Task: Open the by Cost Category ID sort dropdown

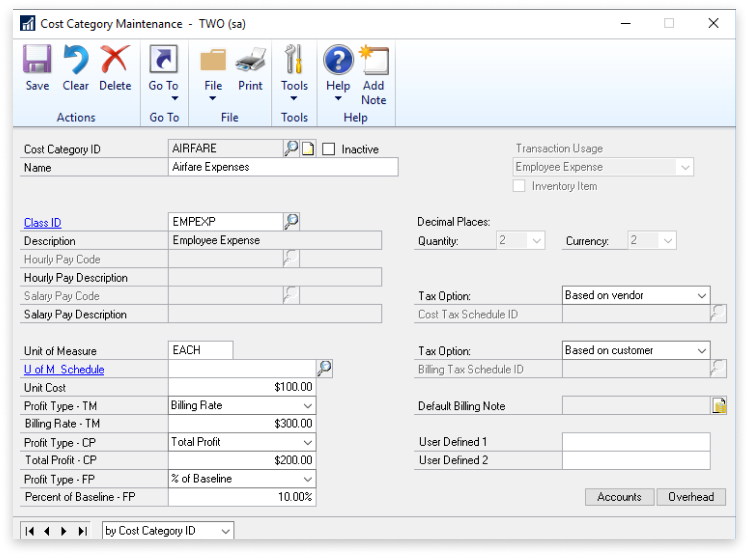Action: click(x=225, y=531)
